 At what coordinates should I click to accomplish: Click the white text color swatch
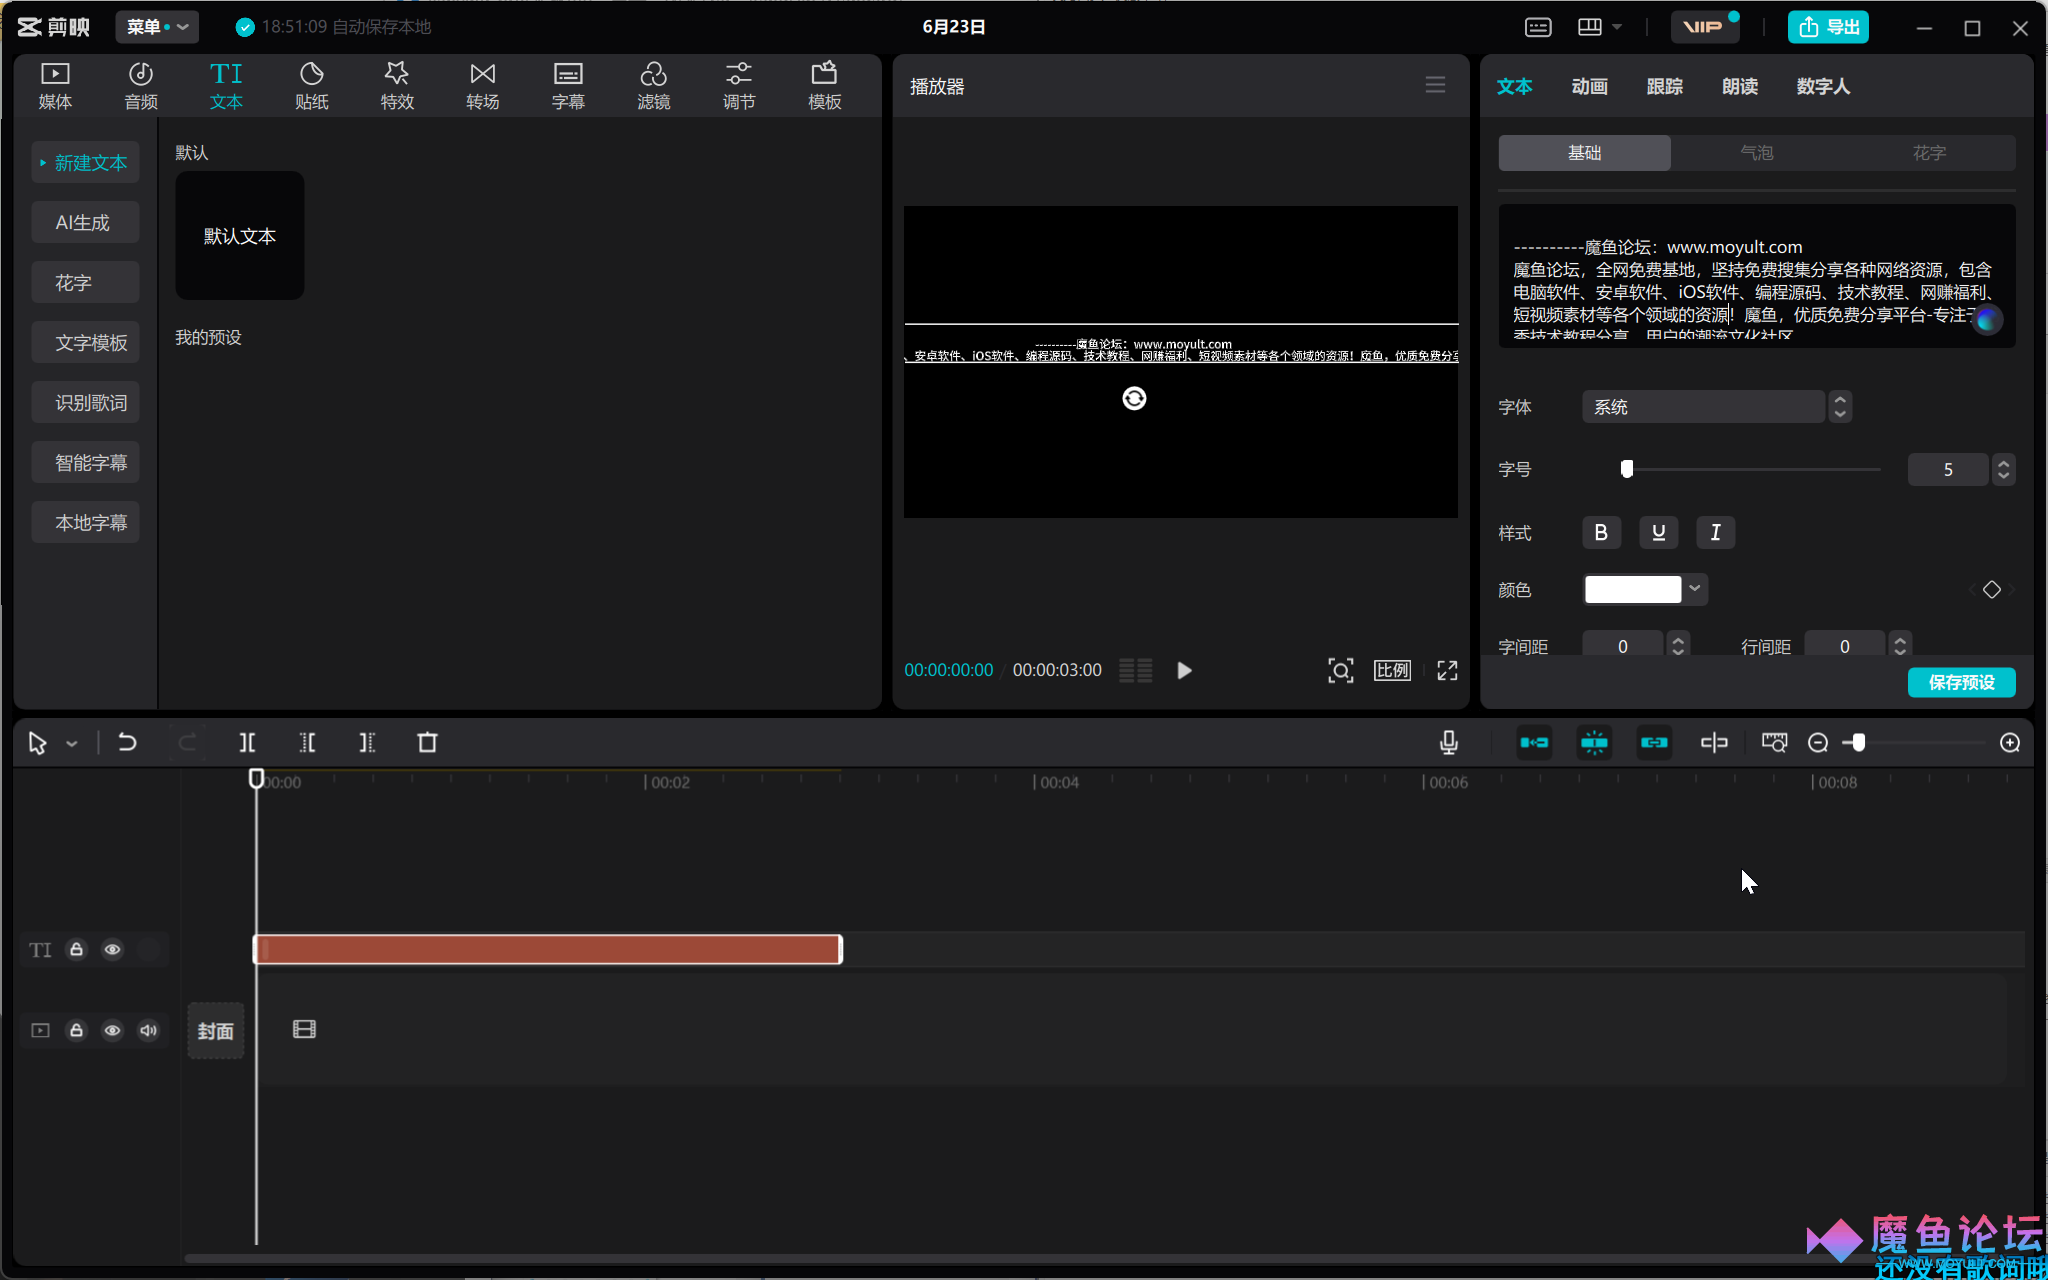(1632, 589)
